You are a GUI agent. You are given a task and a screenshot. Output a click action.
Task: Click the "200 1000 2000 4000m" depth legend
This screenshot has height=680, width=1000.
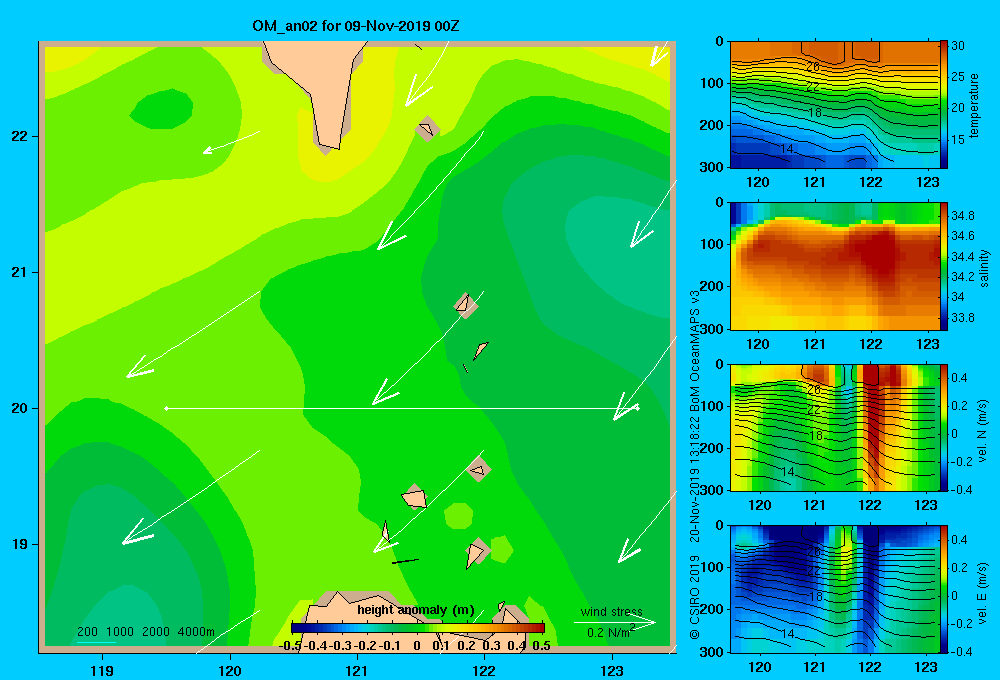pyautogui.click(x=146, y=632)
